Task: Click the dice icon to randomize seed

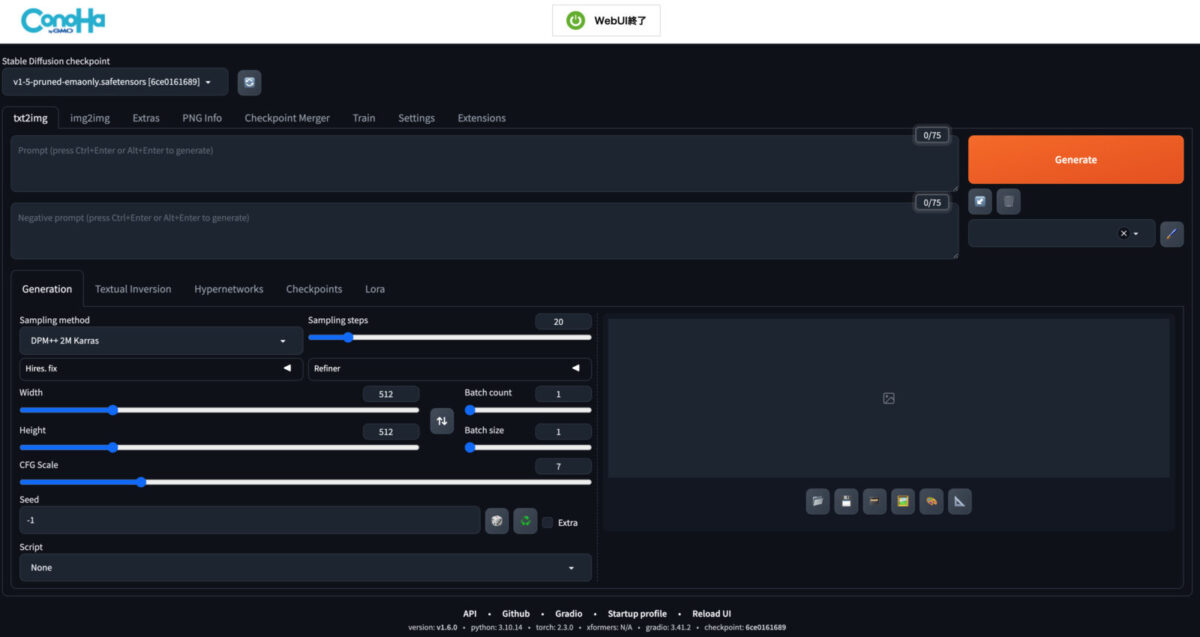Action: [x=496, y=521]
